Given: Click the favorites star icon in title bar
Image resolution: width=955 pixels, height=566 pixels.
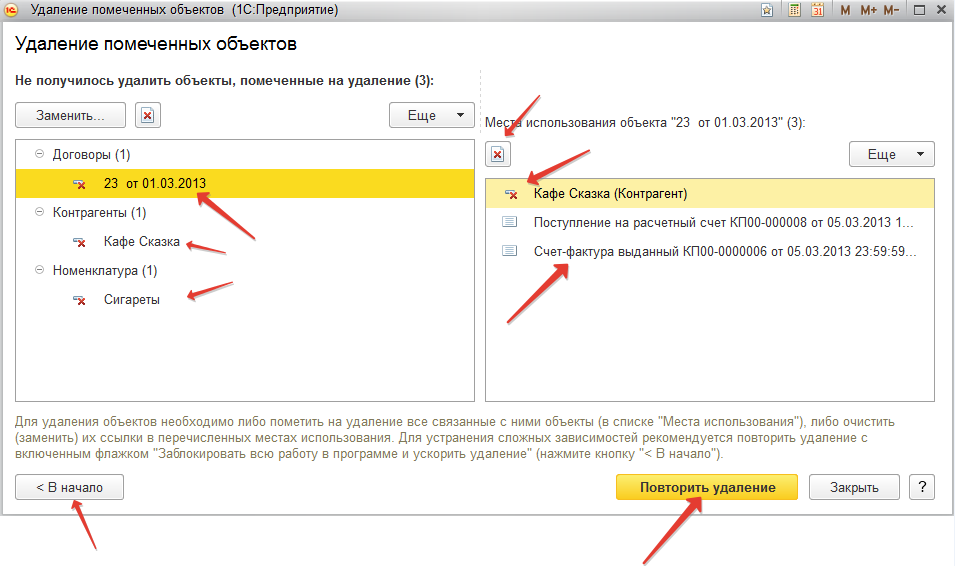Looking at the screenshot, I should click(767, 10).
